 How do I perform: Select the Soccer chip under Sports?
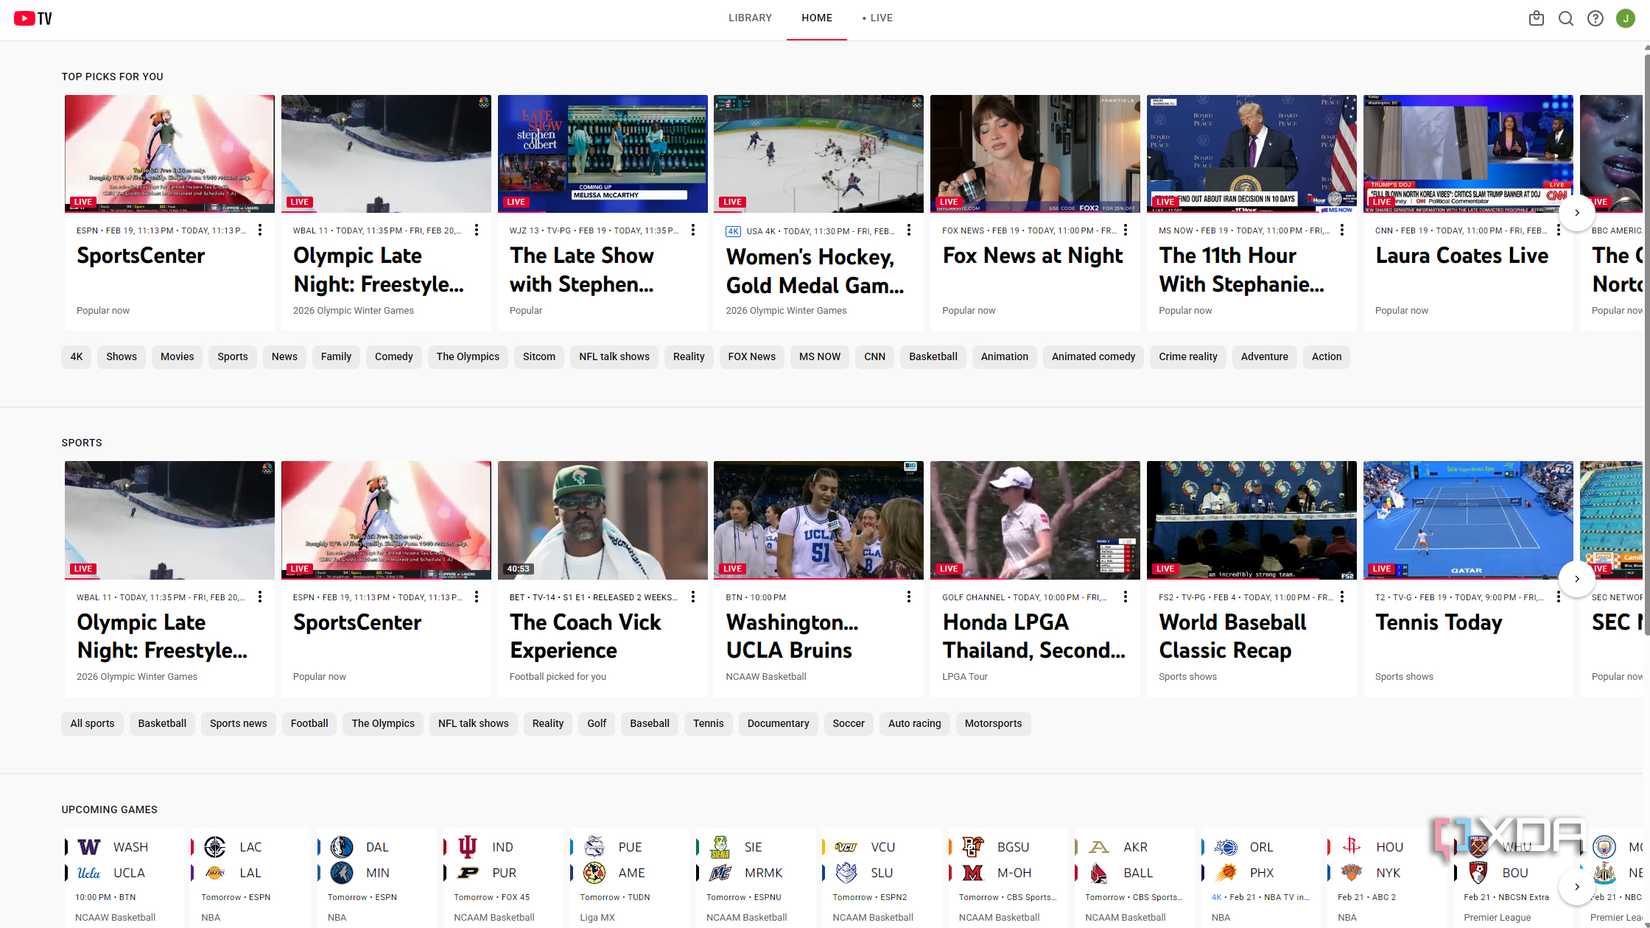[849, 724]
